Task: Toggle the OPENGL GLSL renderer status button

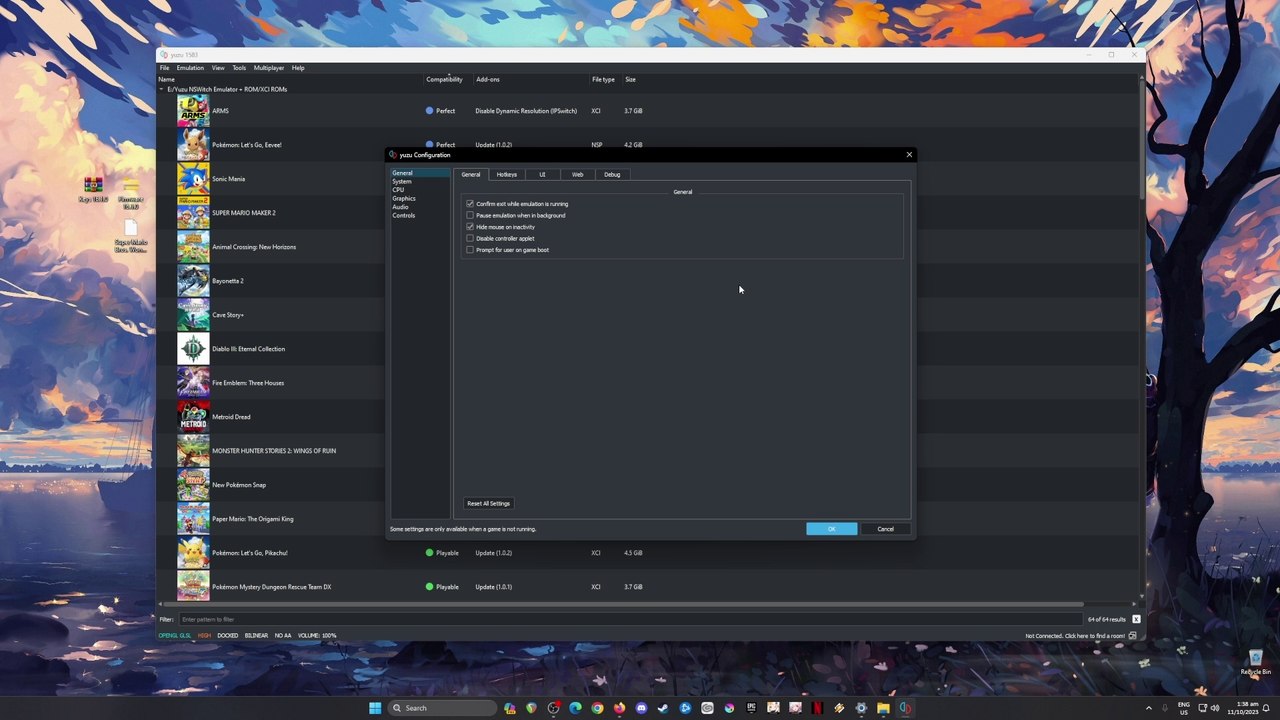Action: pyautogui.click(x=175, y=636)
